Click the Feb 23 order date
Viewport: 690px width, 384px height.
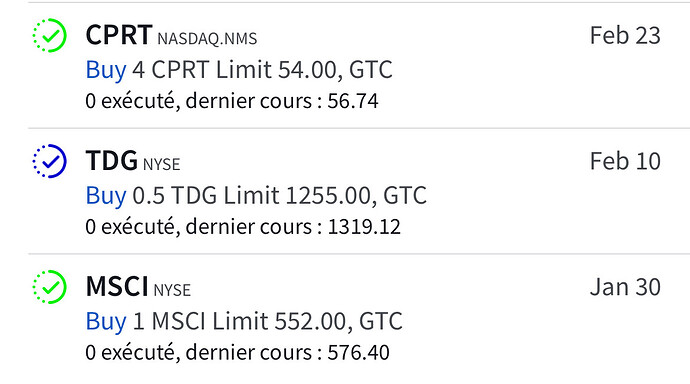click(x=625, y=36)
